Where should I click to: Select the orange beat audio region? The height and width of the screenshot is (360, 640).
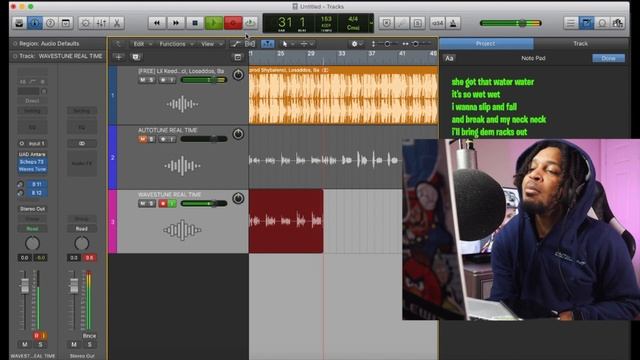coord(343,95)
